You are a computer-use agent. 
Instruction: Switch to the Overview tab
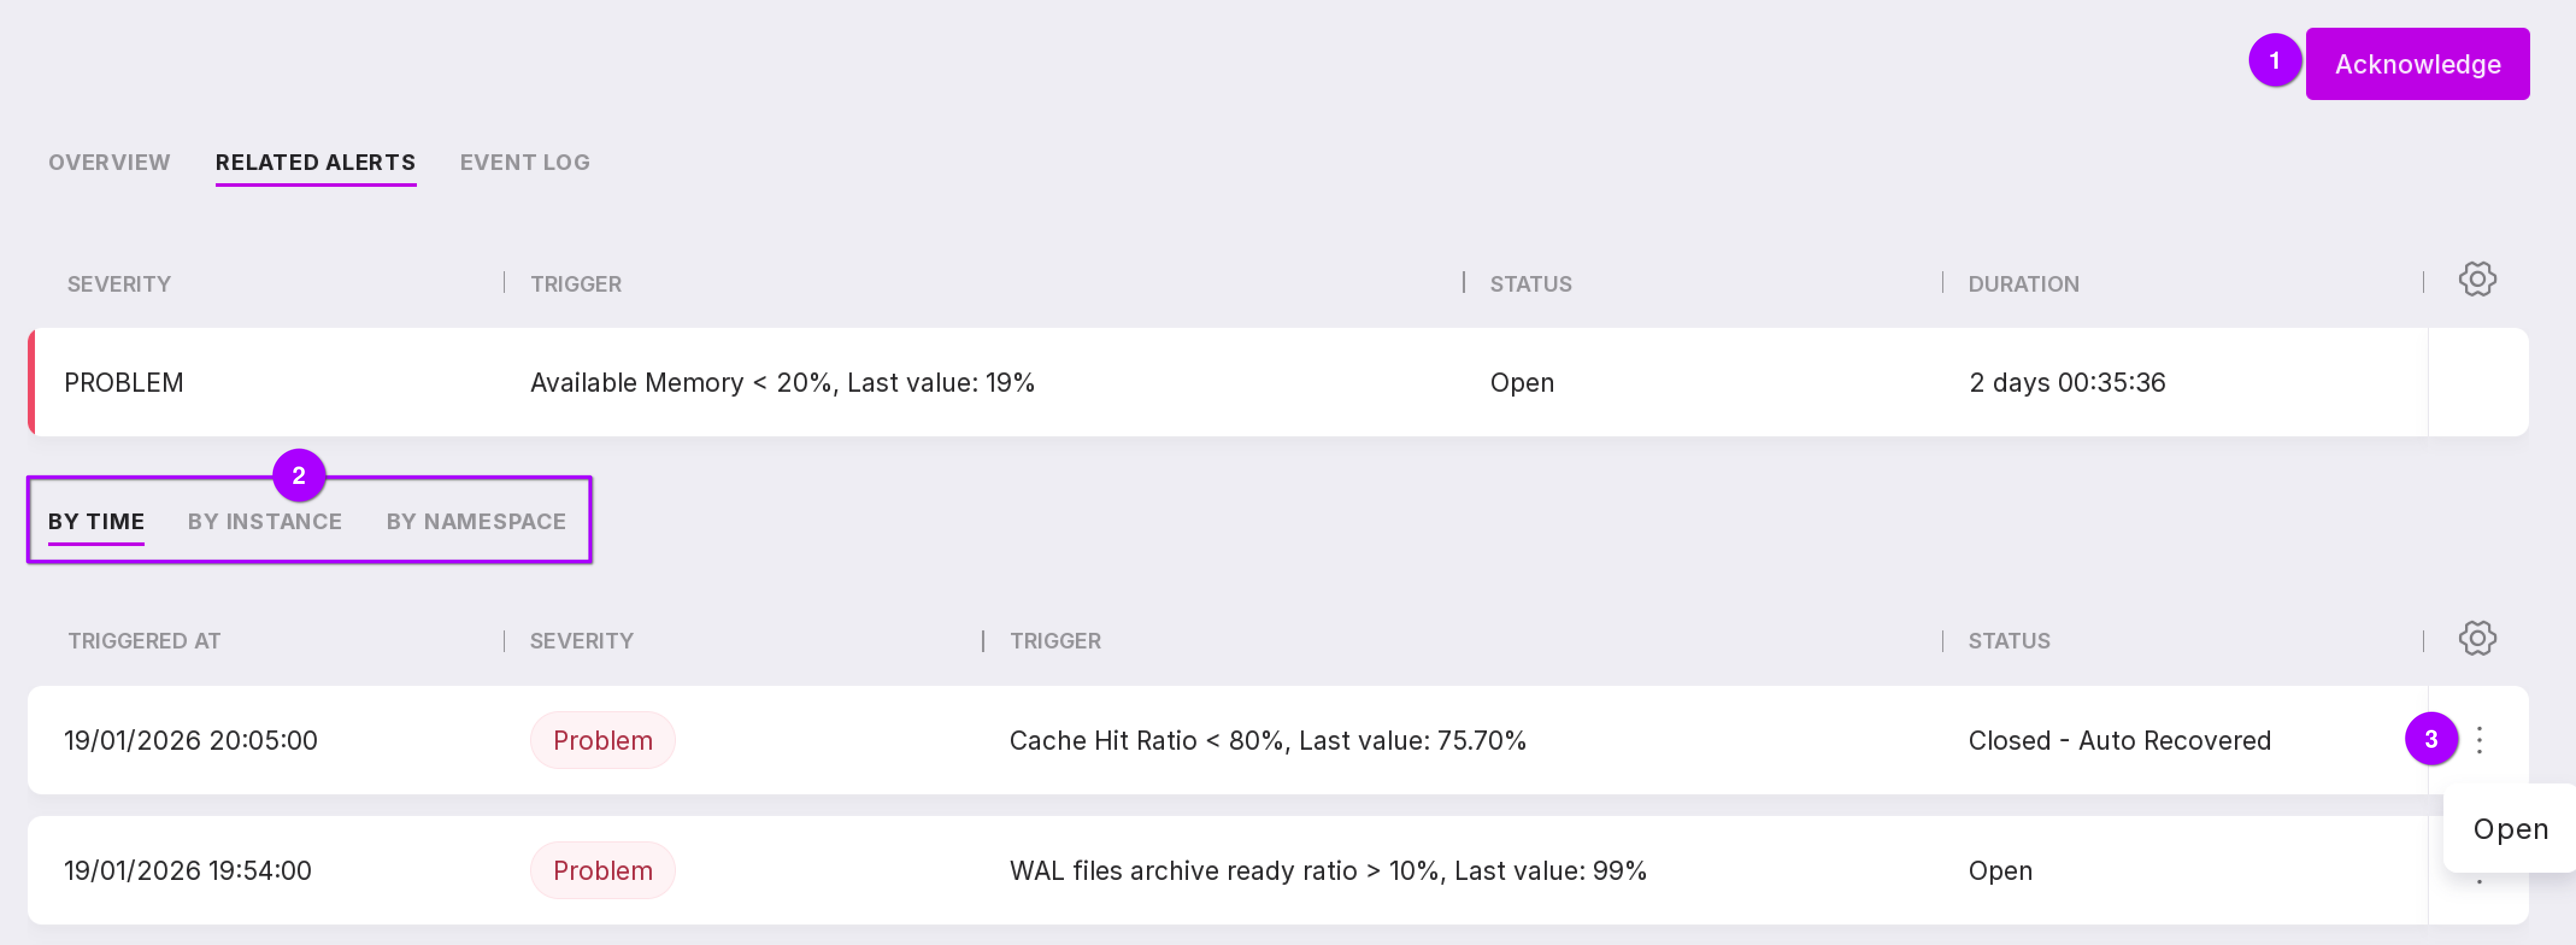(109, 162)
